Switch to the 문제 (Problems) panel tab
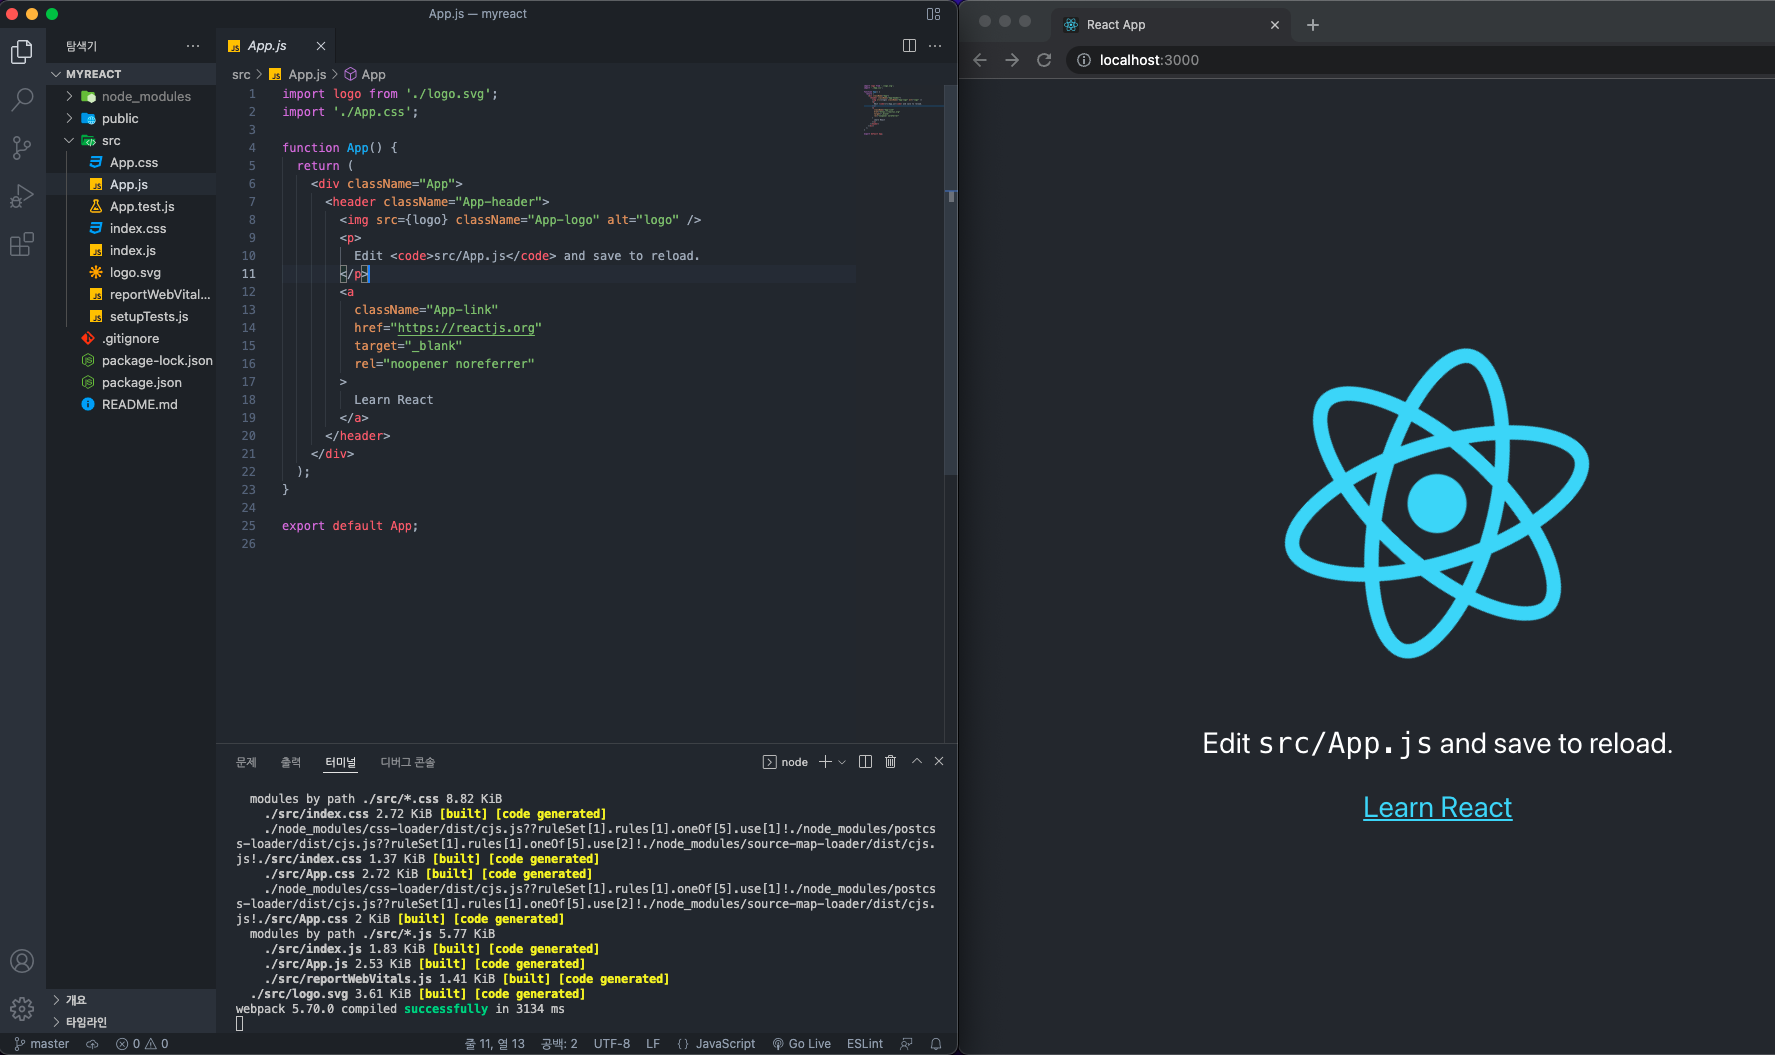Screen dimensions: 1775x1055 [246, 762]
